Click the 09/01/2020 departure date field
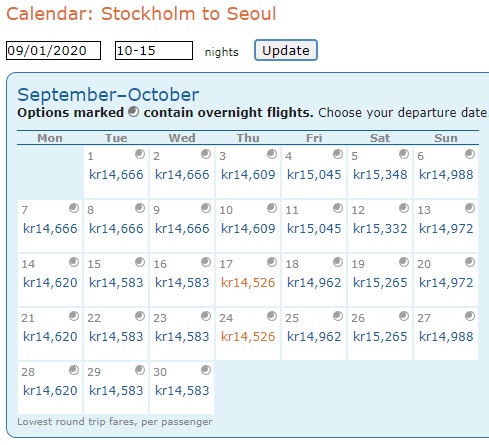 coord(53,51)
